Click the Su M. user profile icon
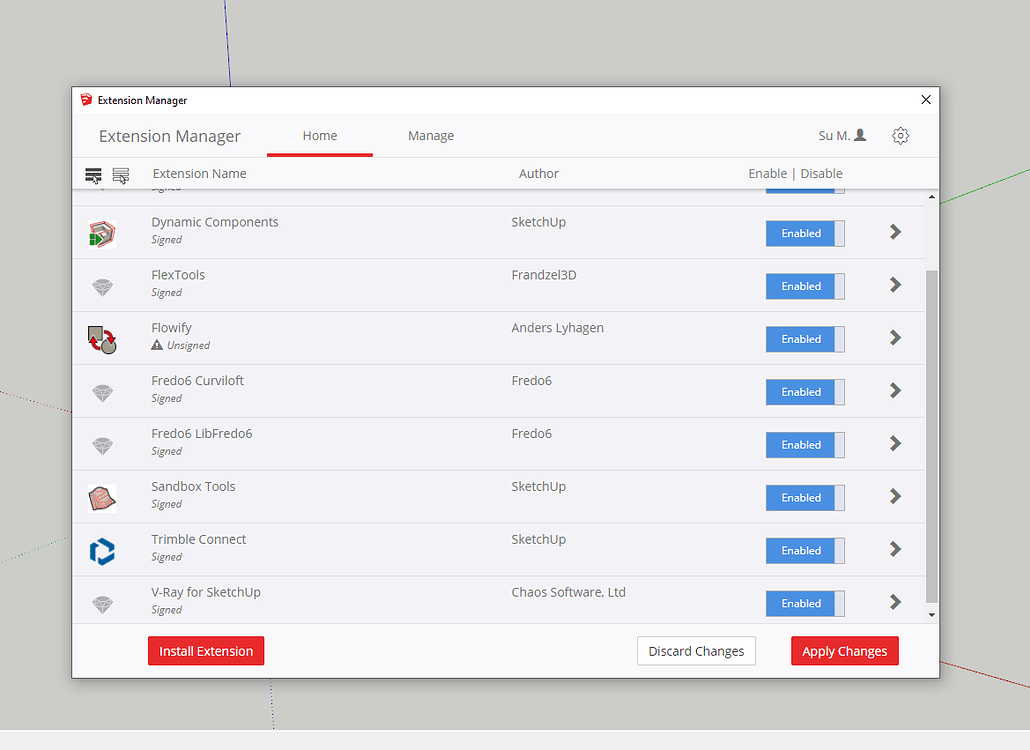Screen dimensions: 1030x750 pyautogui.click(x=860, y=135)
